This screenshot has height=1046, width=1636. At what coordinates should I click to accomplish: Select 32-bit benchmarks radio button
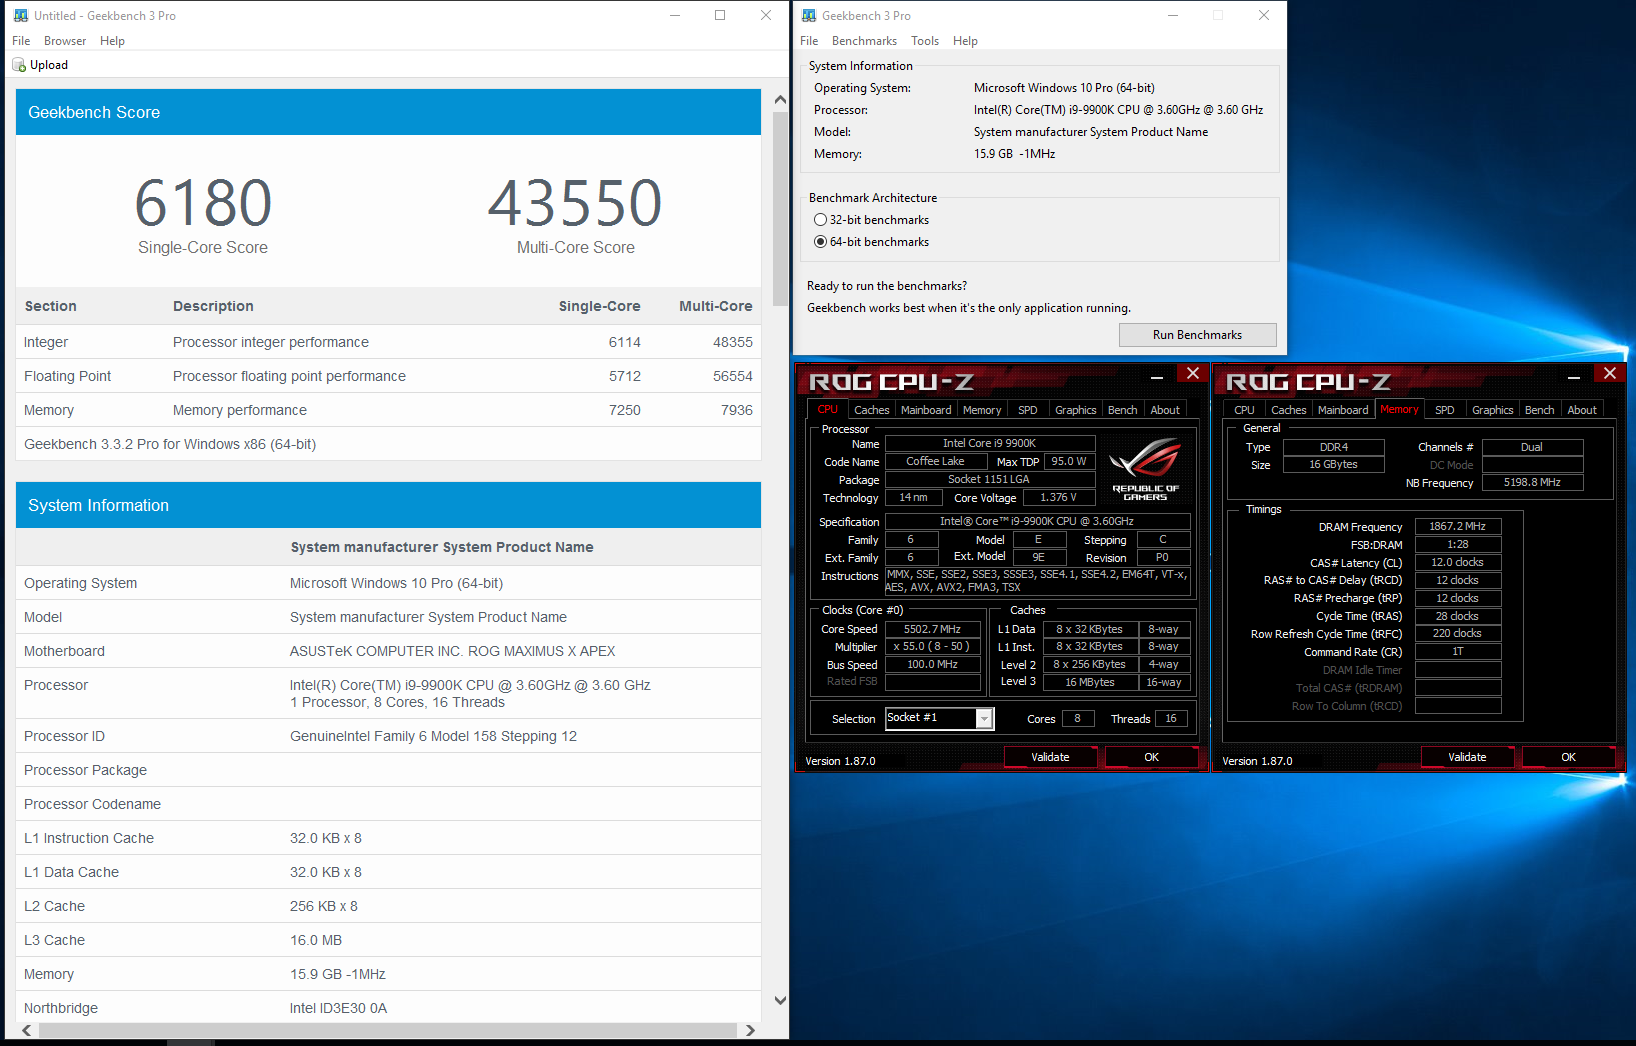click(x=820, y=220)
